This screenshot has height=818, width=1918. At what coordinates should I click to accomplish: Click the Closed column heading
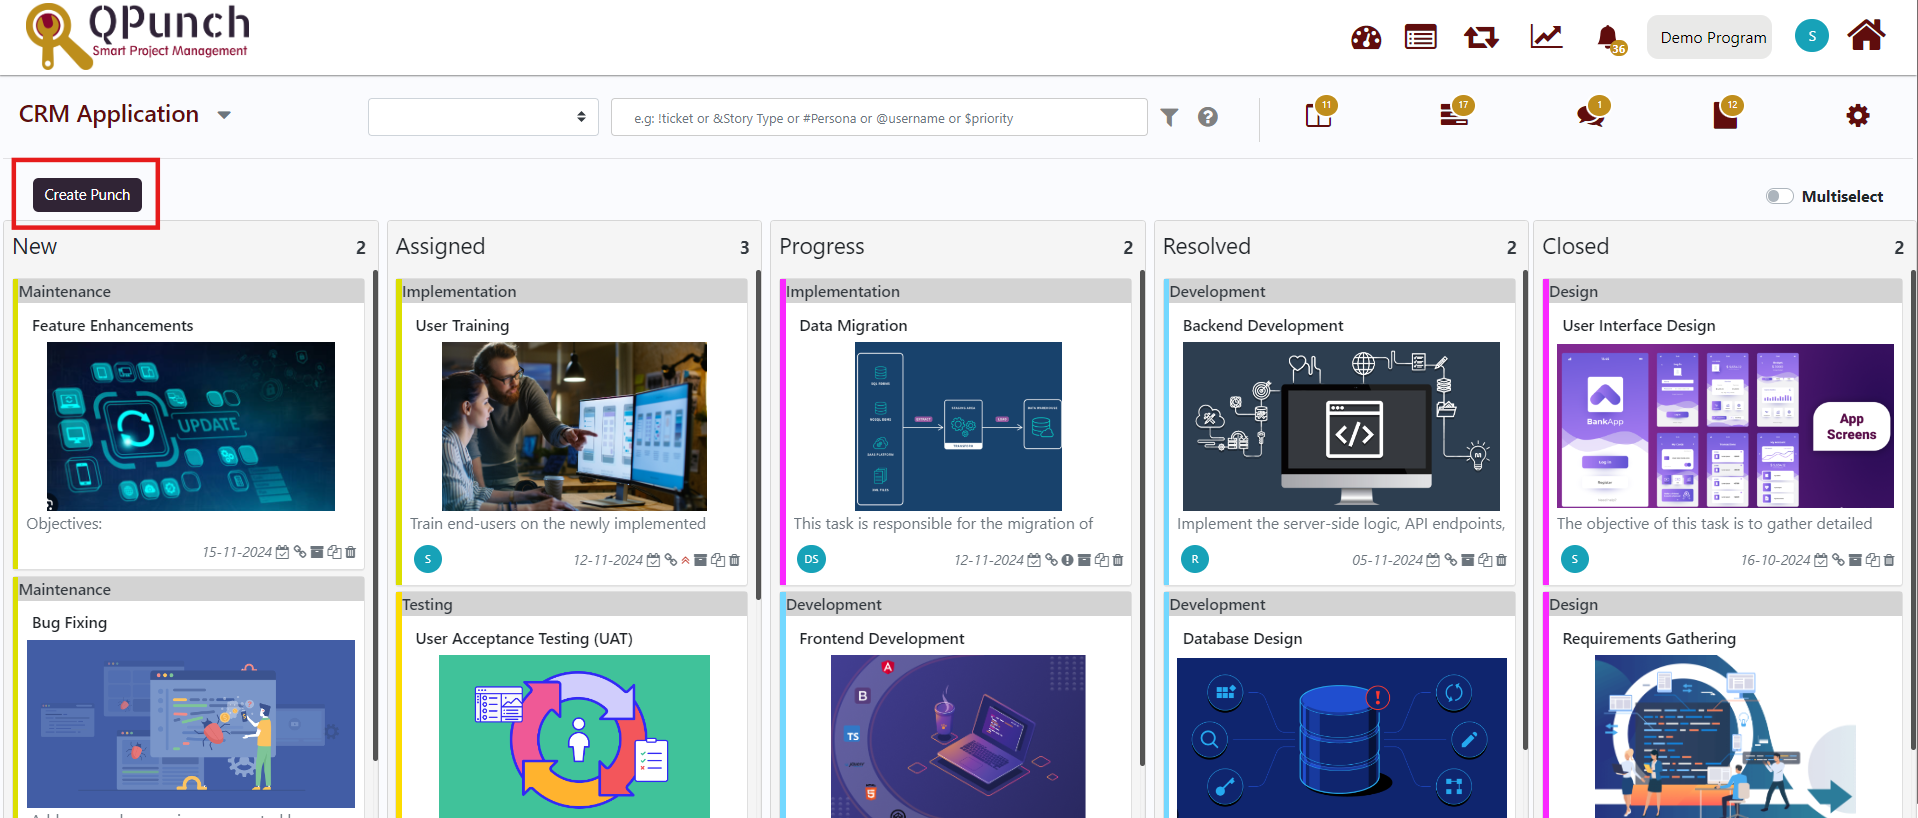tap(1576, 247)
